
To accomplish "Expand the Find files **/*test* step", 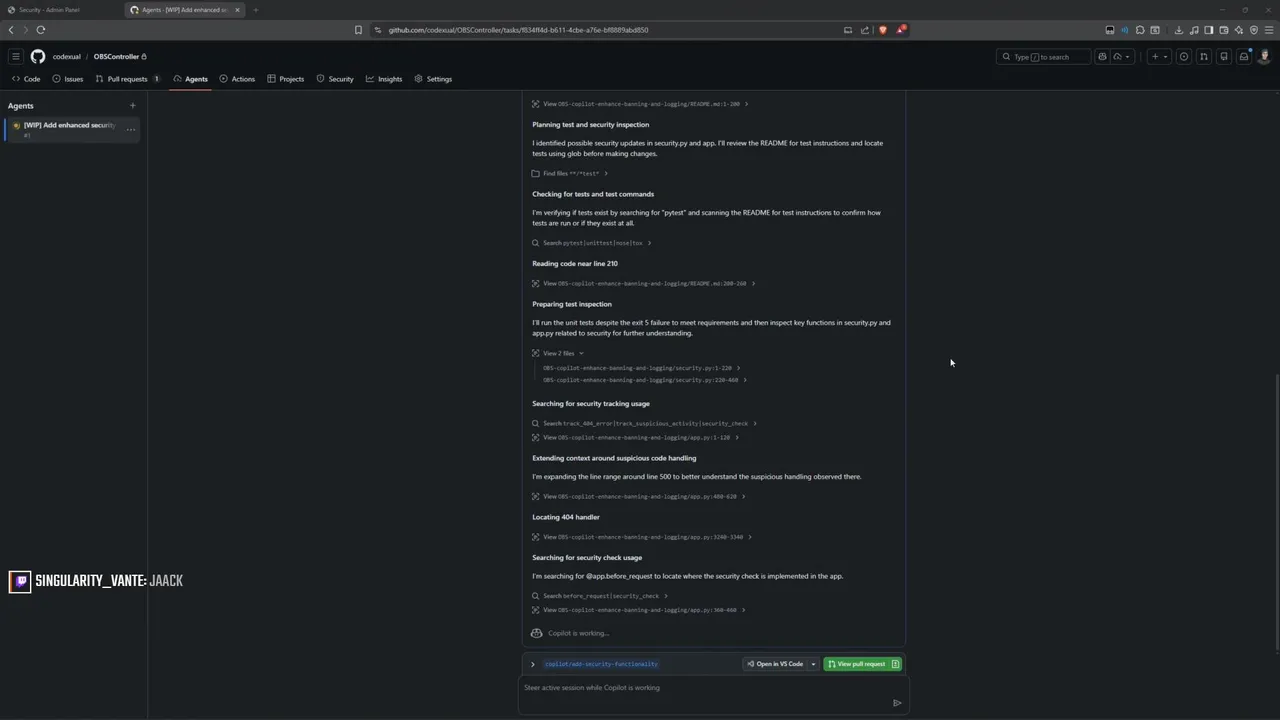I will tap(570, 173).
